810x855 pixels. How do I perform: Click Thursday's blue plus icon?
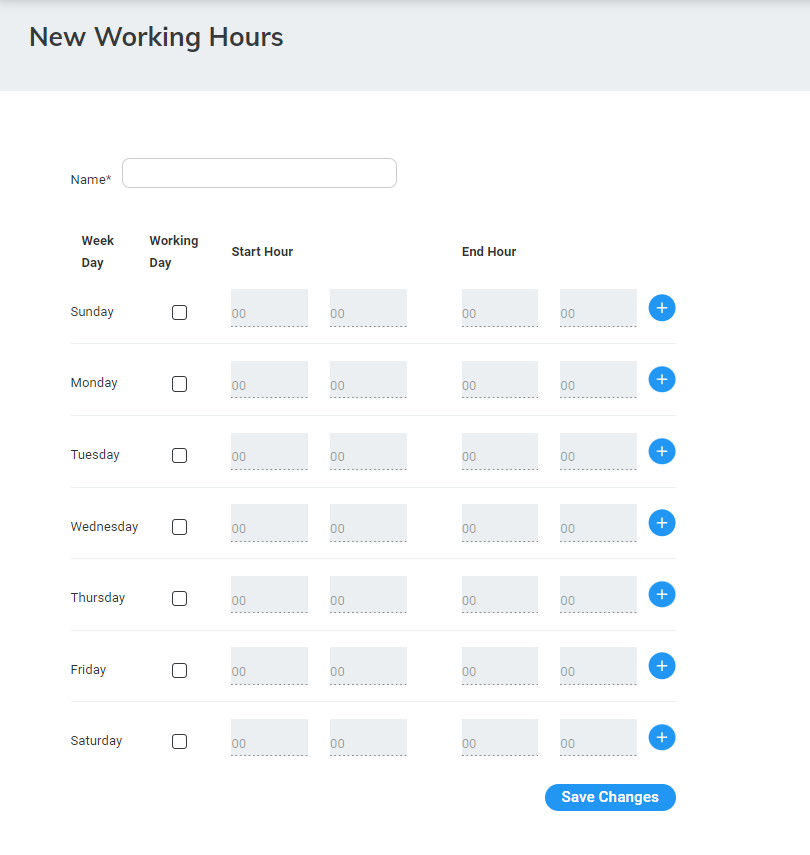662,595
